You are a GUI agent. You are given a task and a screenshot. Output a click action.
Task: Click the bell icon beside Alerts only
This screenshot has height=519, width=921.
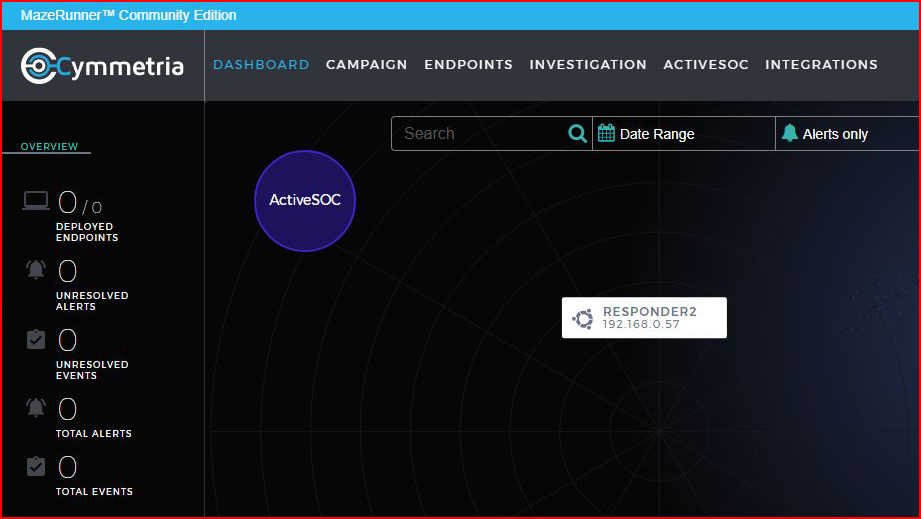click(789, 133)
